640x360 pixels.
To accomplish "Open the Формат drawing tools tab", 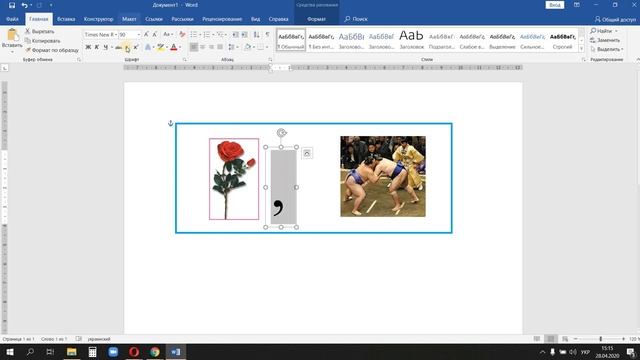I will pos(316,19).
